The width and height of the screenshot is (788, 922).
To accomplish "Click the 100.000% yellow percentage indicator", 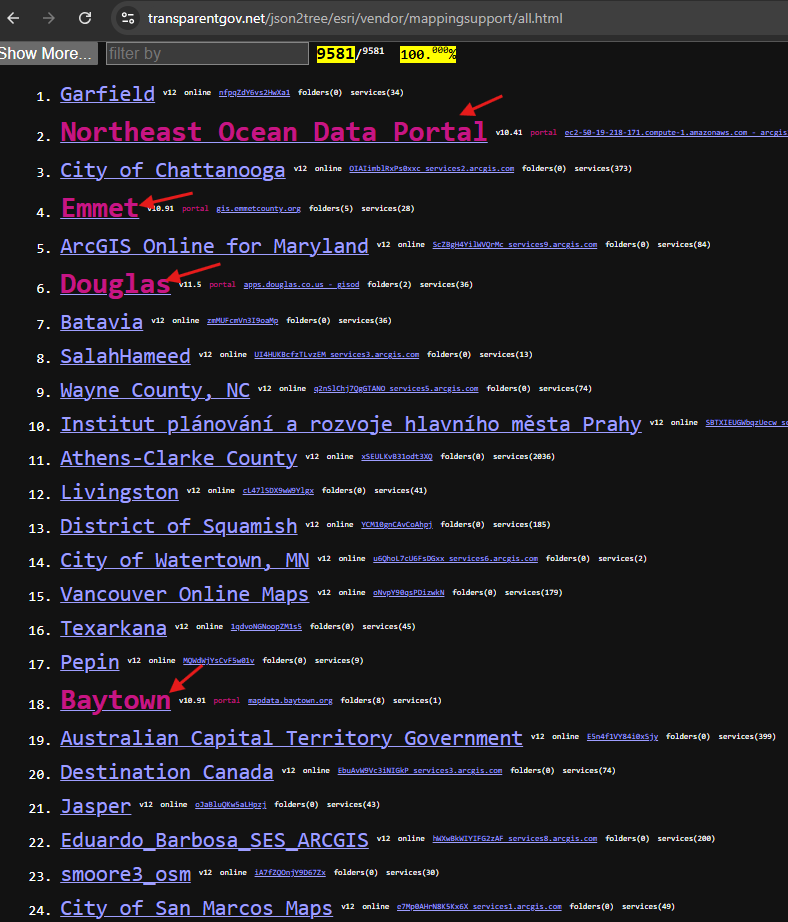I will (428, 54).
